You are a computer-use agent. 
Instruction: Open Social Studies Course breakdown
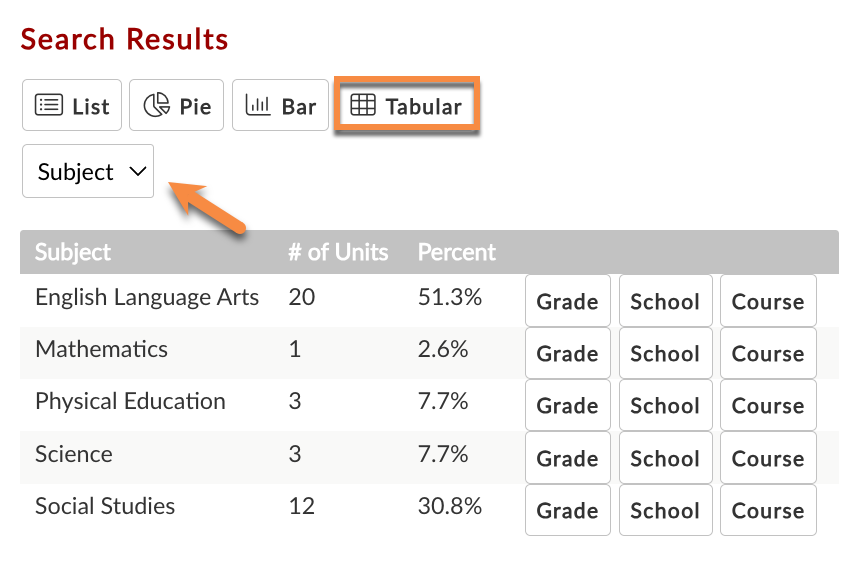coord(768,510)
